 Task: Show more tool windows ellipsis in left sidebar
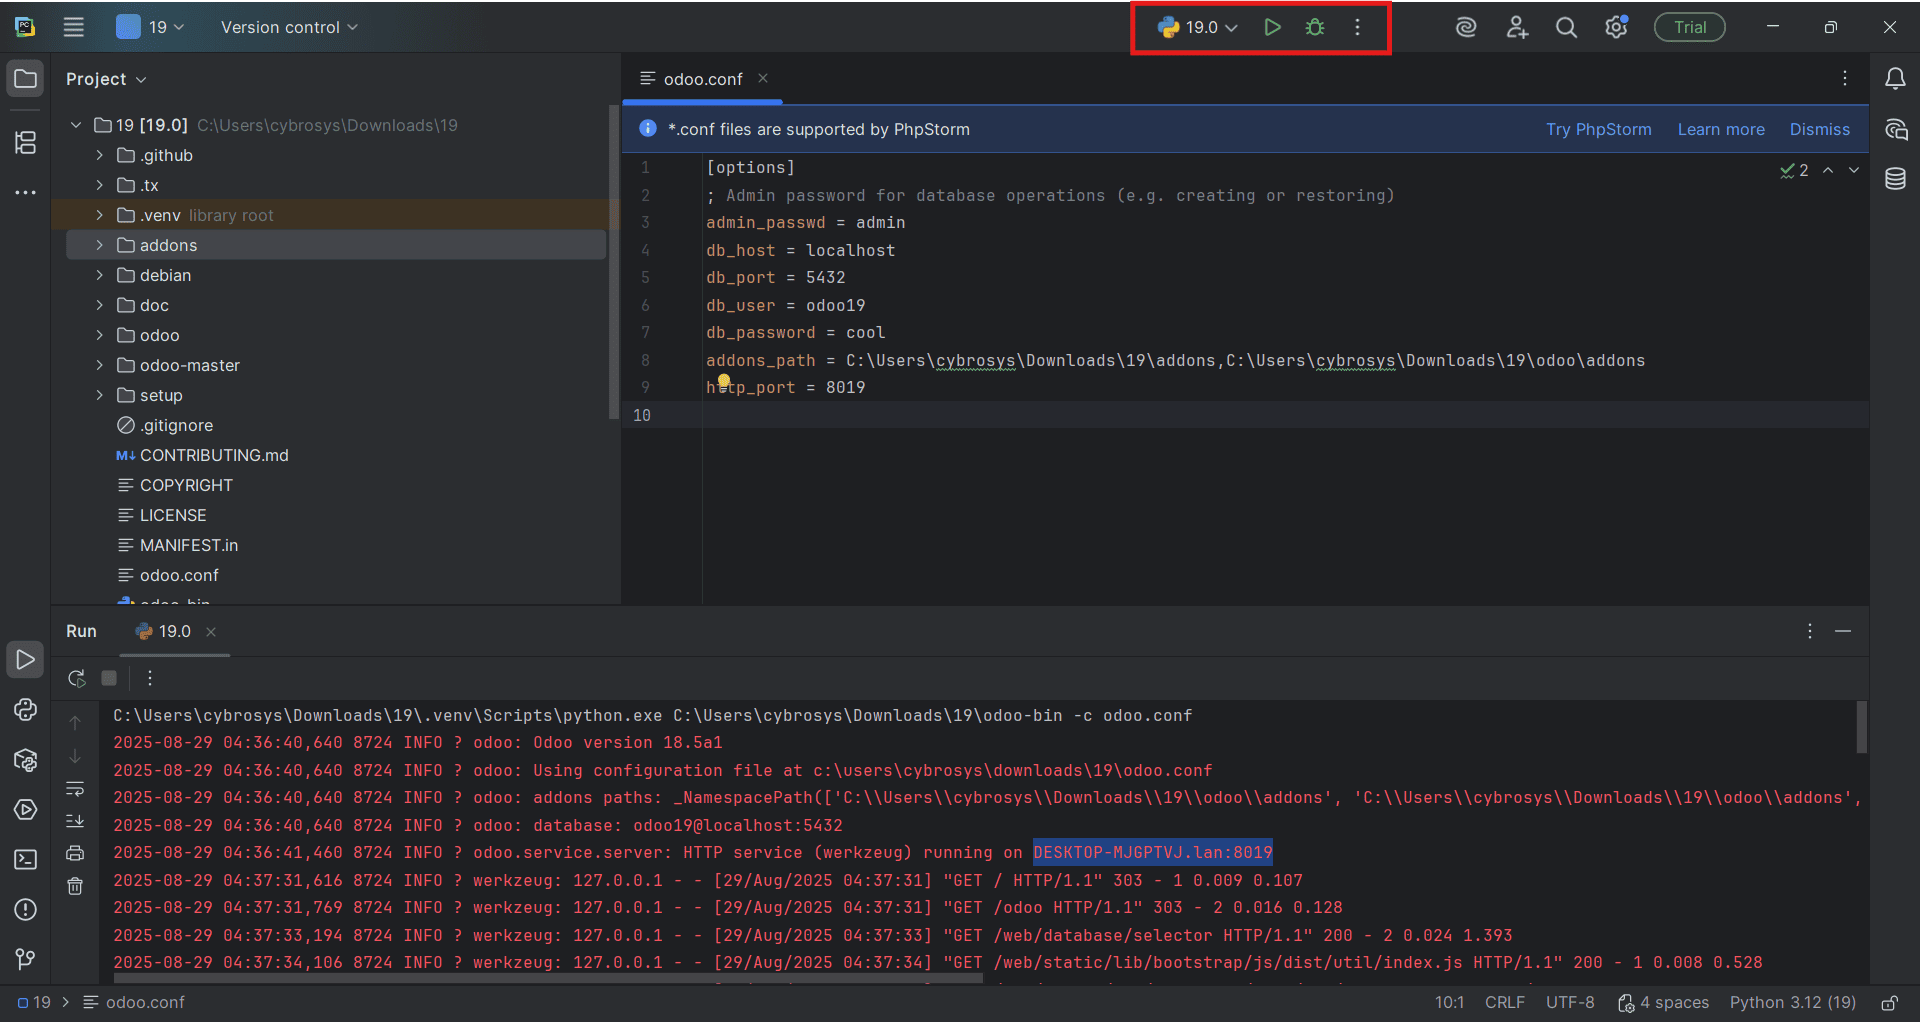25,192
